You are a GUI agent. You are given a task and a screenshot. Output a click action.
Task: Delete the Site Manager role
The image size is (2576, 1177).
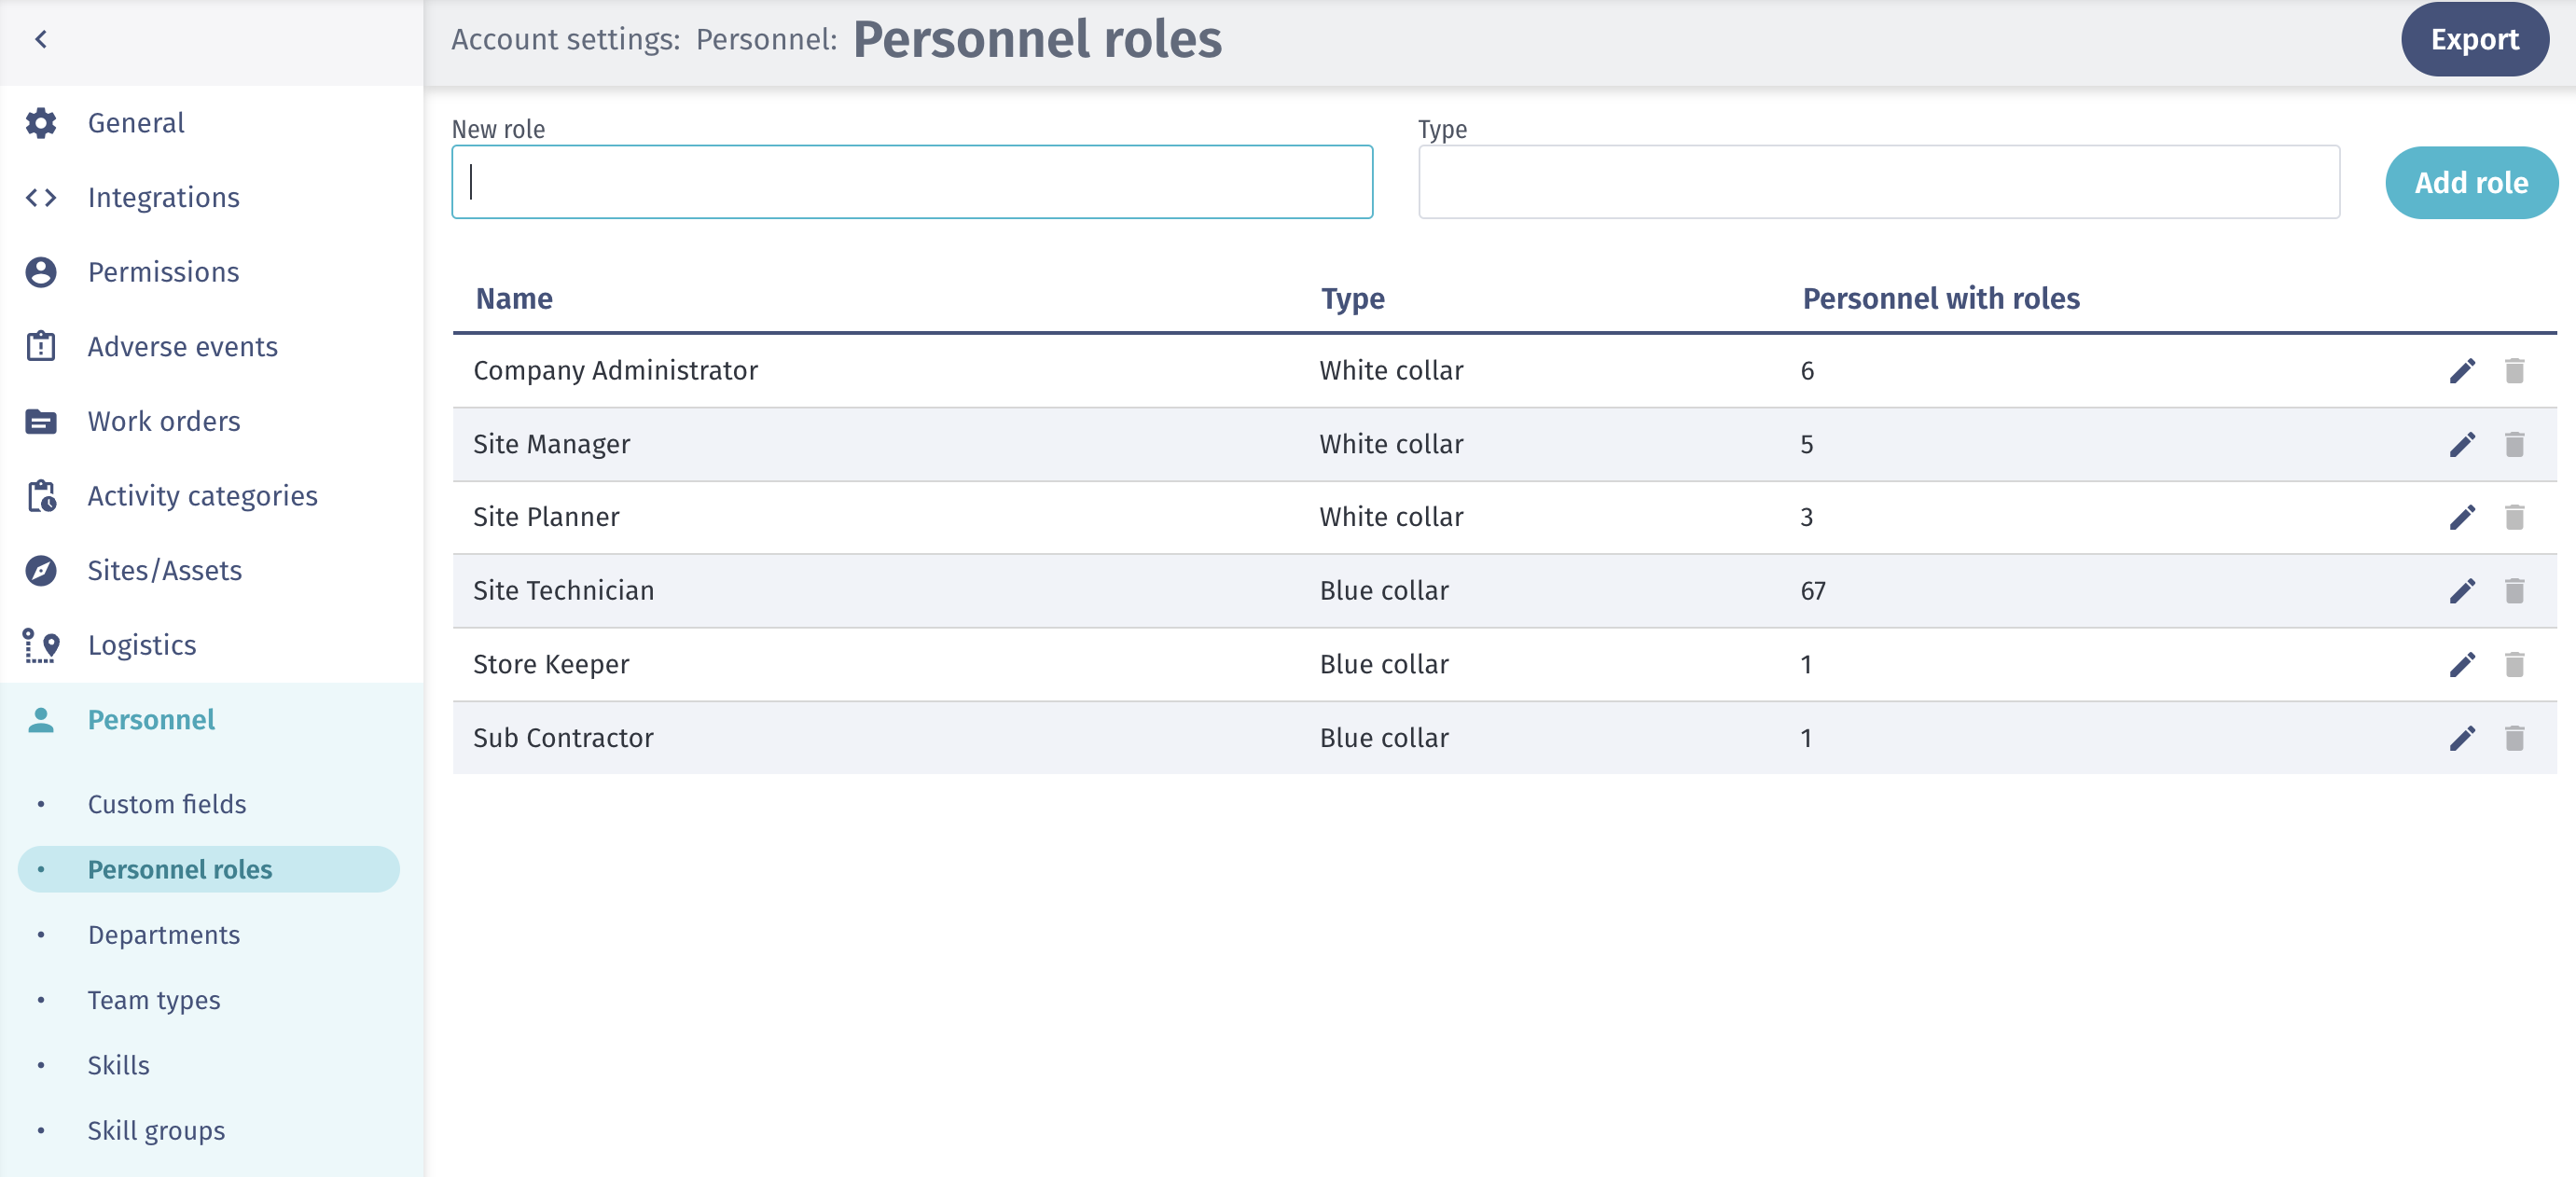coord(2514,444)
